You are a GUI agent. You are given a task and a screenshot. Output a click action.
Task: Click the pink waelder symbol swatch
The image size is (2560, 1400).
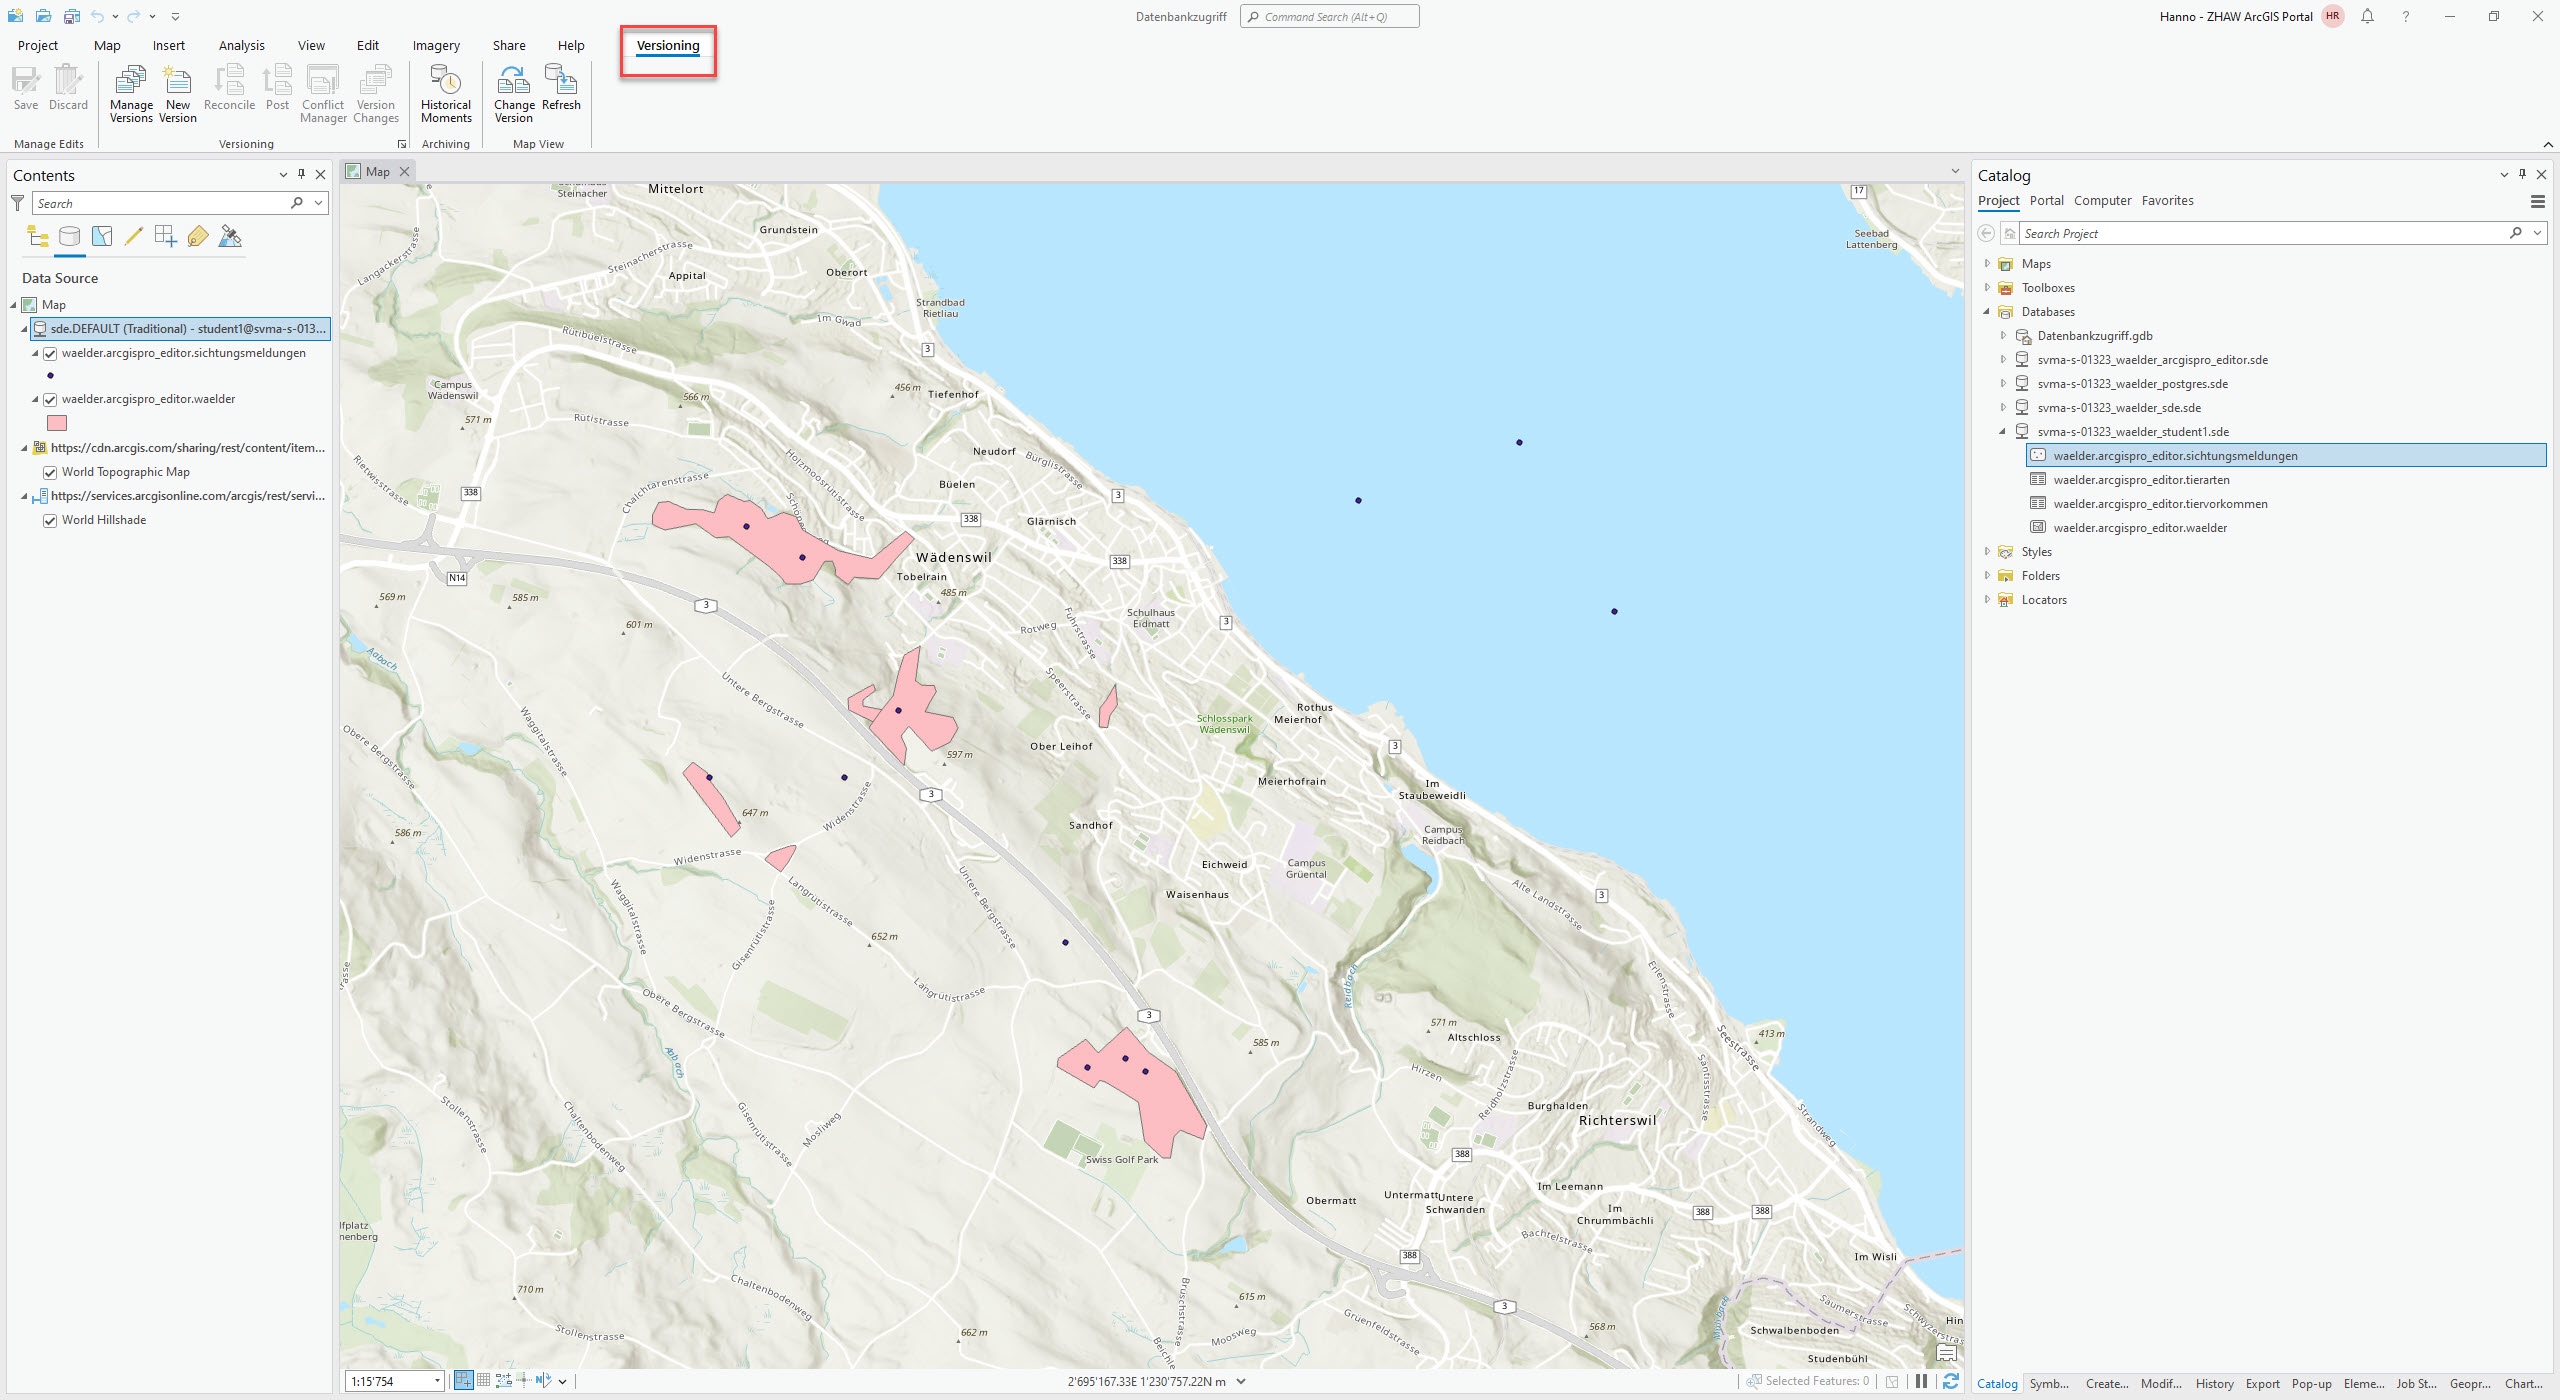[x=57, y=423]
